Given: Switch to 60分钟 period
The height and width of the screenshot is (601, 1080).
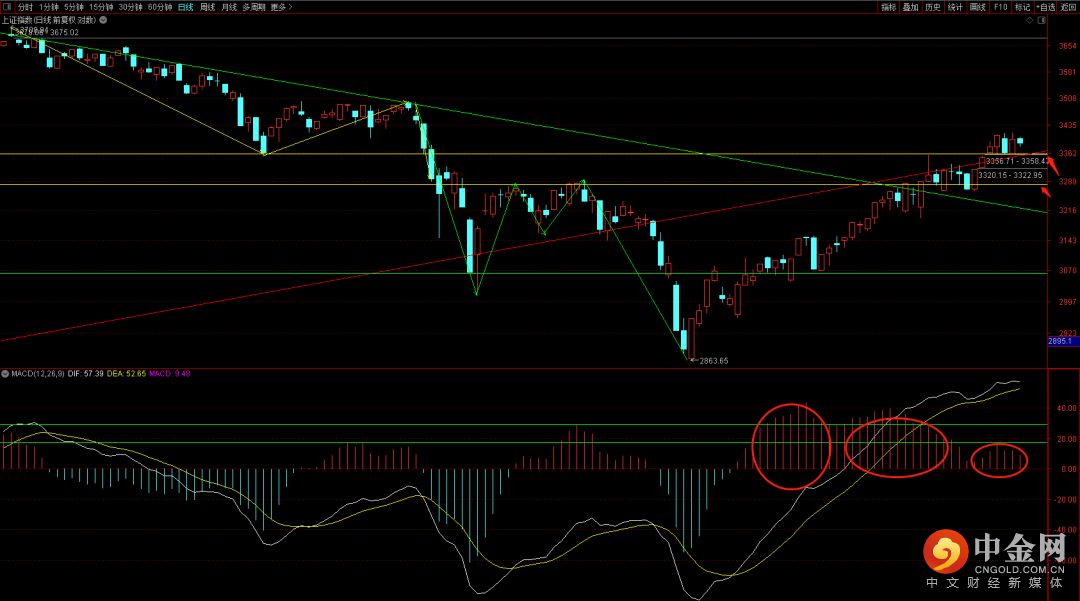Looking at the screenshot, I should pos(160,7).
